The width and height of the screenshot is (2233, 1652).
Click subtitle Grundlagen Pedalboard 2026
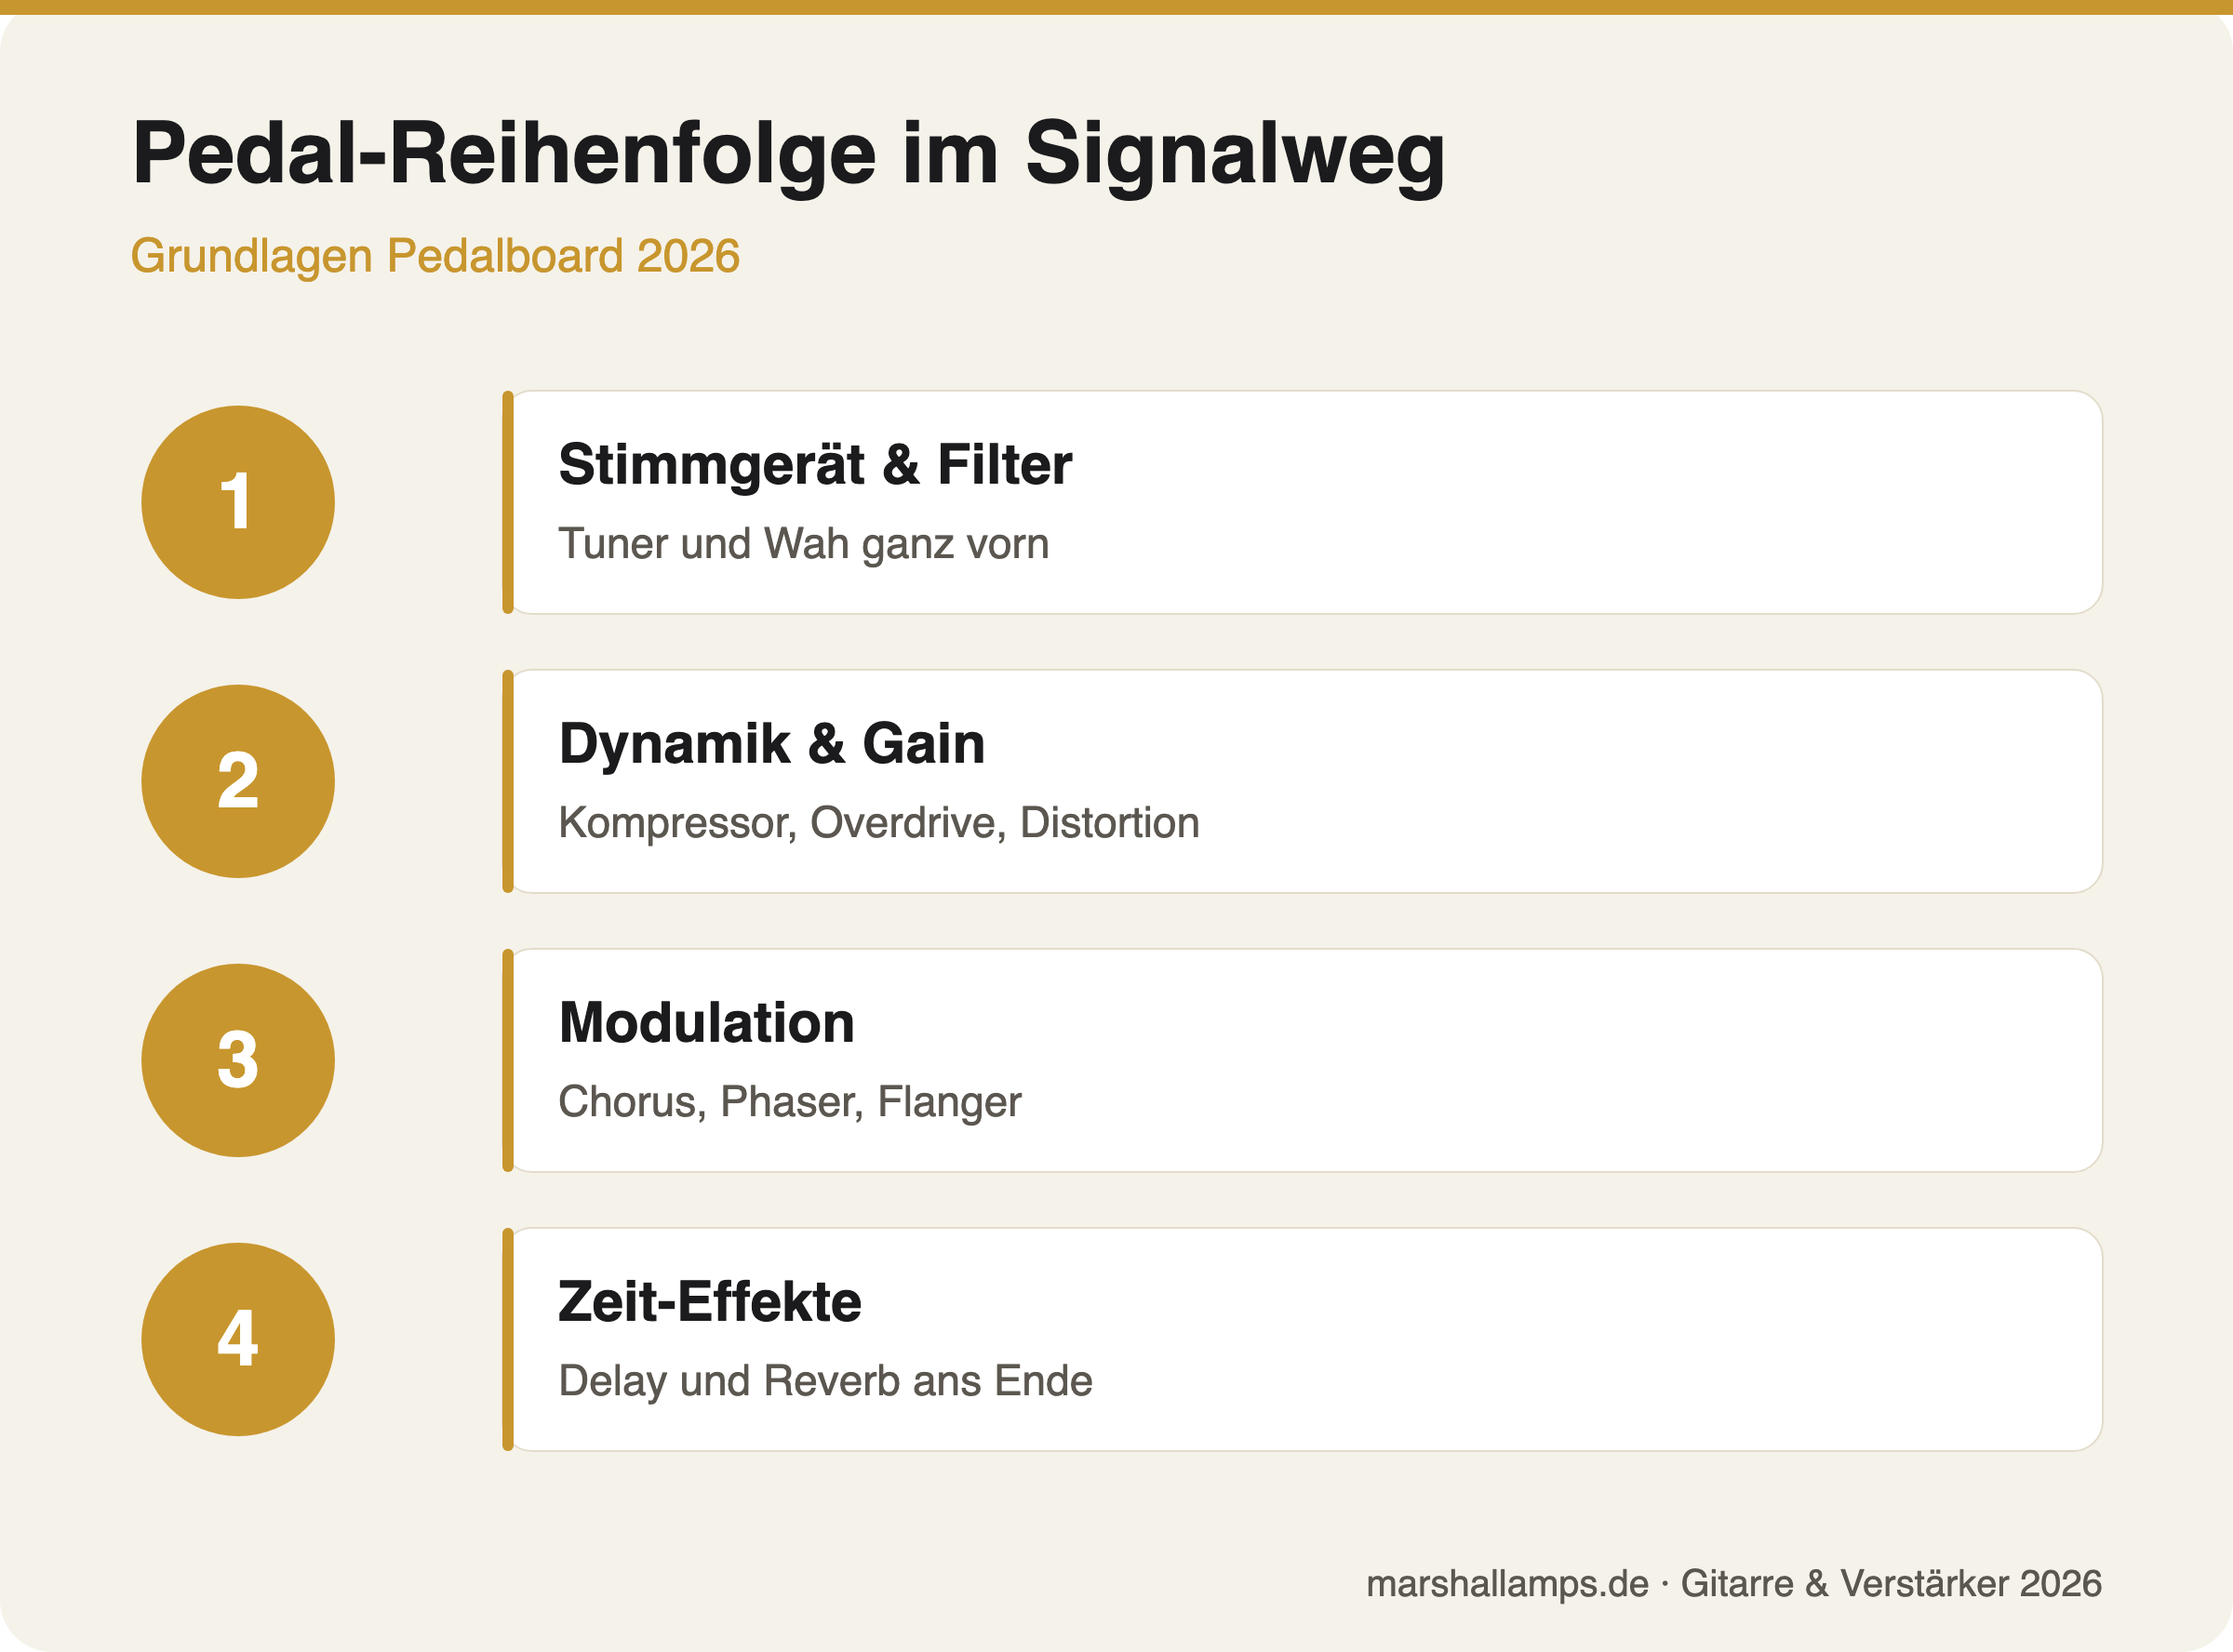coord(435,256)
